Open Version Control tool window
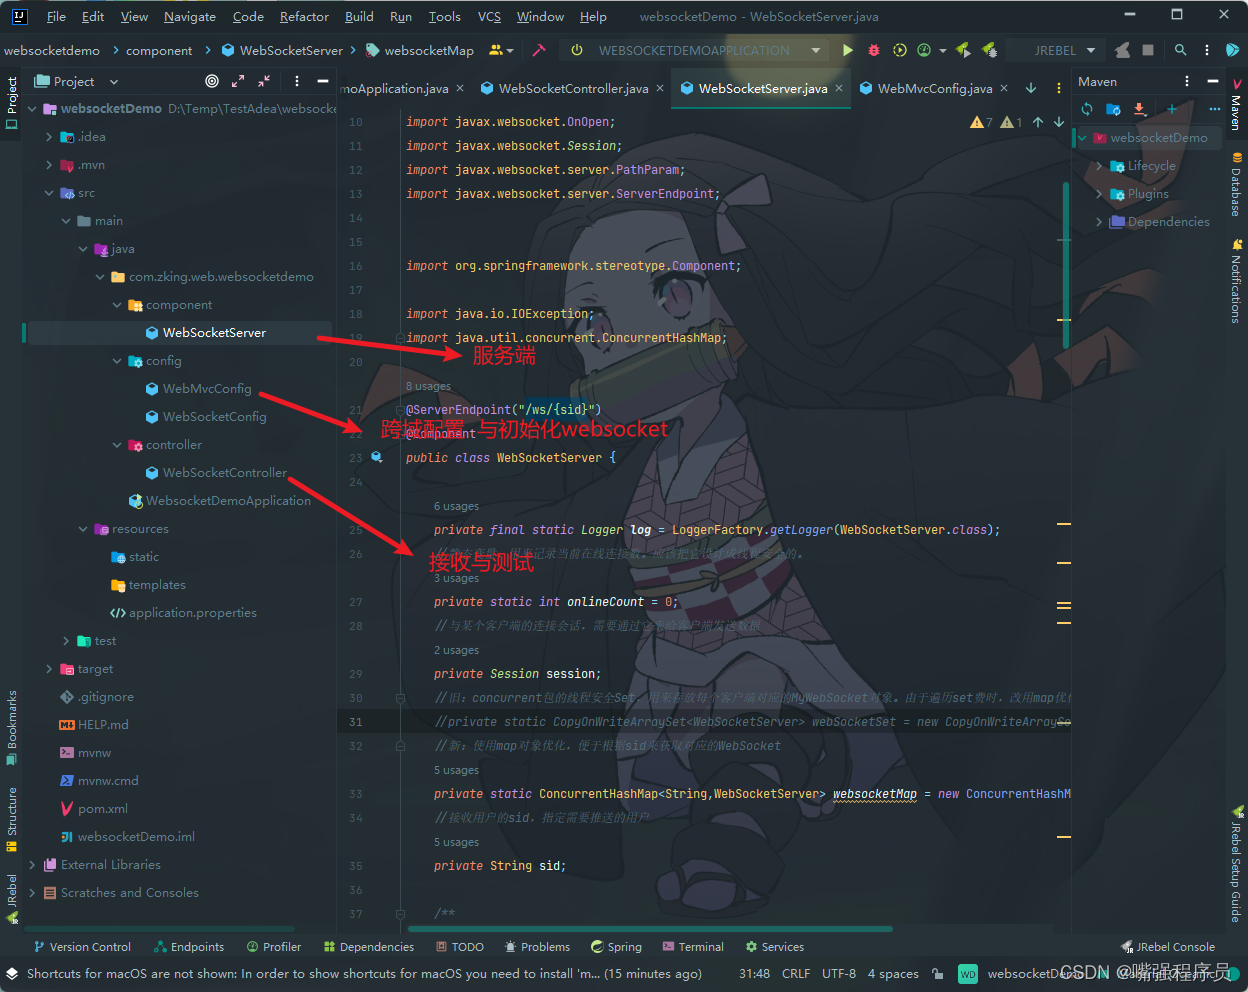 81,946
